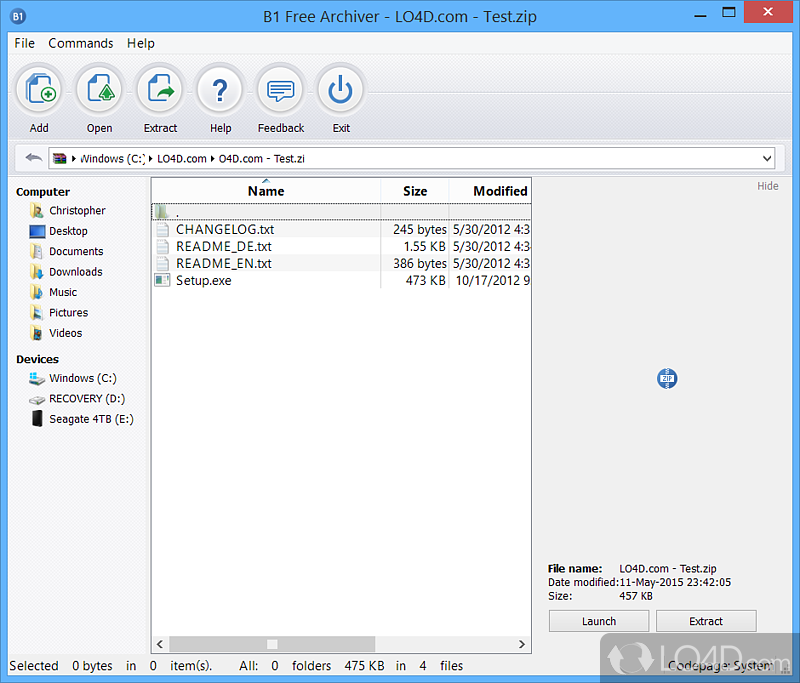Click the Extract button in the preview panel

[x=706, y=621]
